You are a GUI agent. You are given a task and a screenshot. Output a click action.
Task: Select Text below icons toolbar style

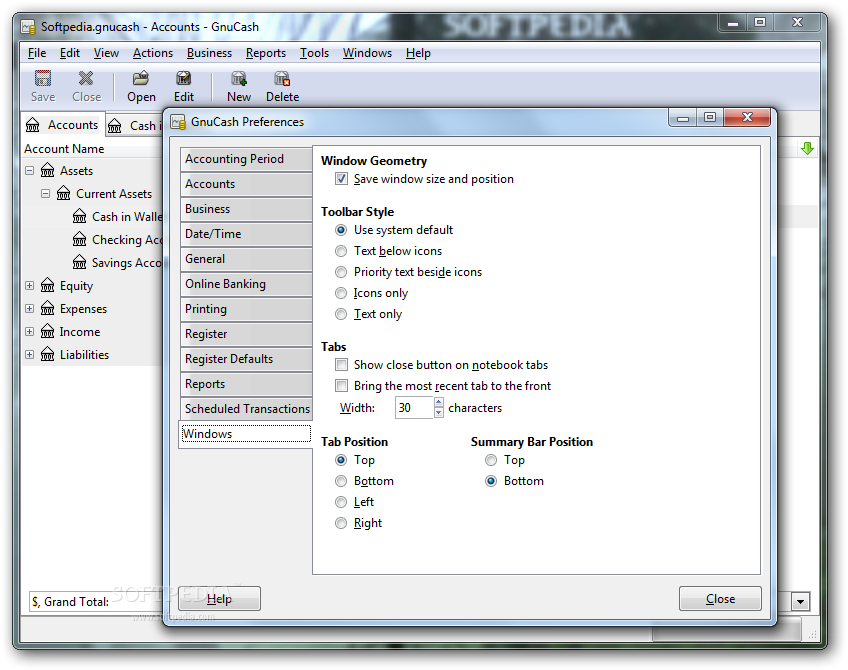point(341,251)
